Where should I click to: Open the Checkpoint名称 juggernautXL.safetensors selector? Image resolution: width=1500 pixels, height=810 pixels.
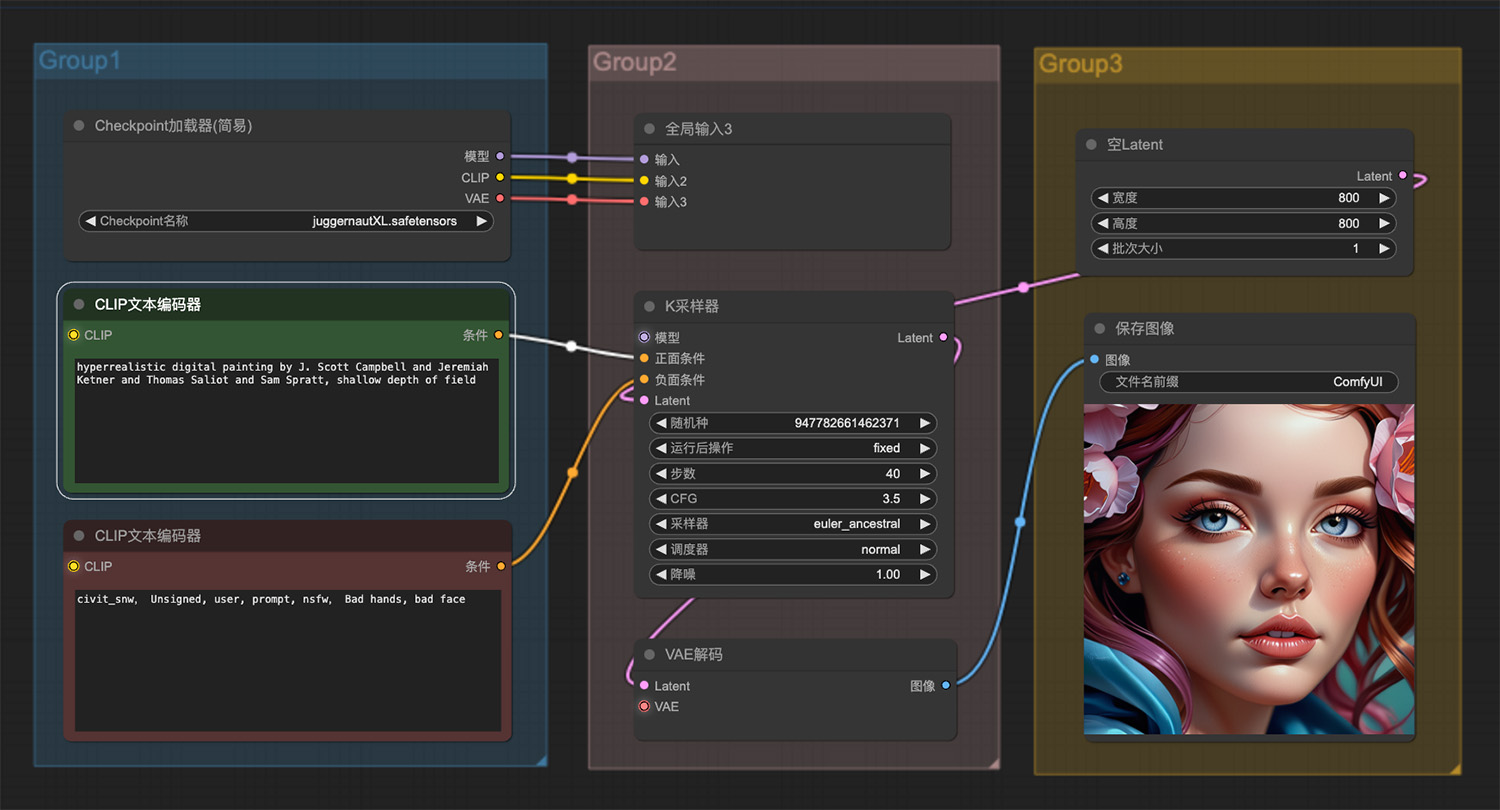click(x=286, y=221)
